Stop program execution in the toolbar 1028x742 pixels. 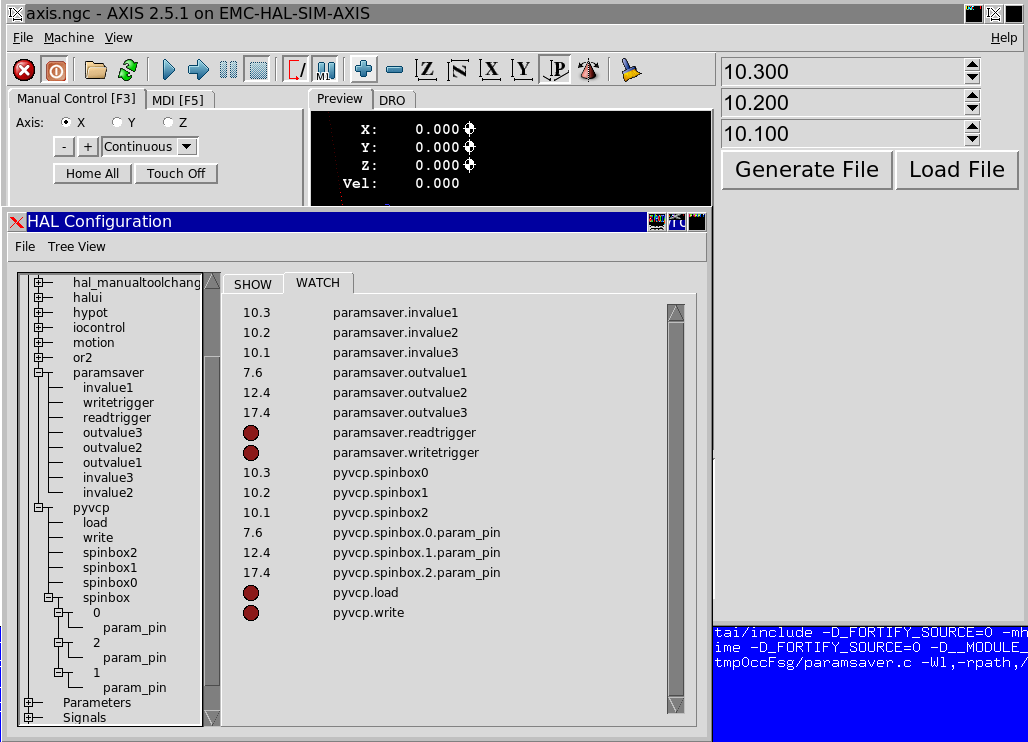258,70
